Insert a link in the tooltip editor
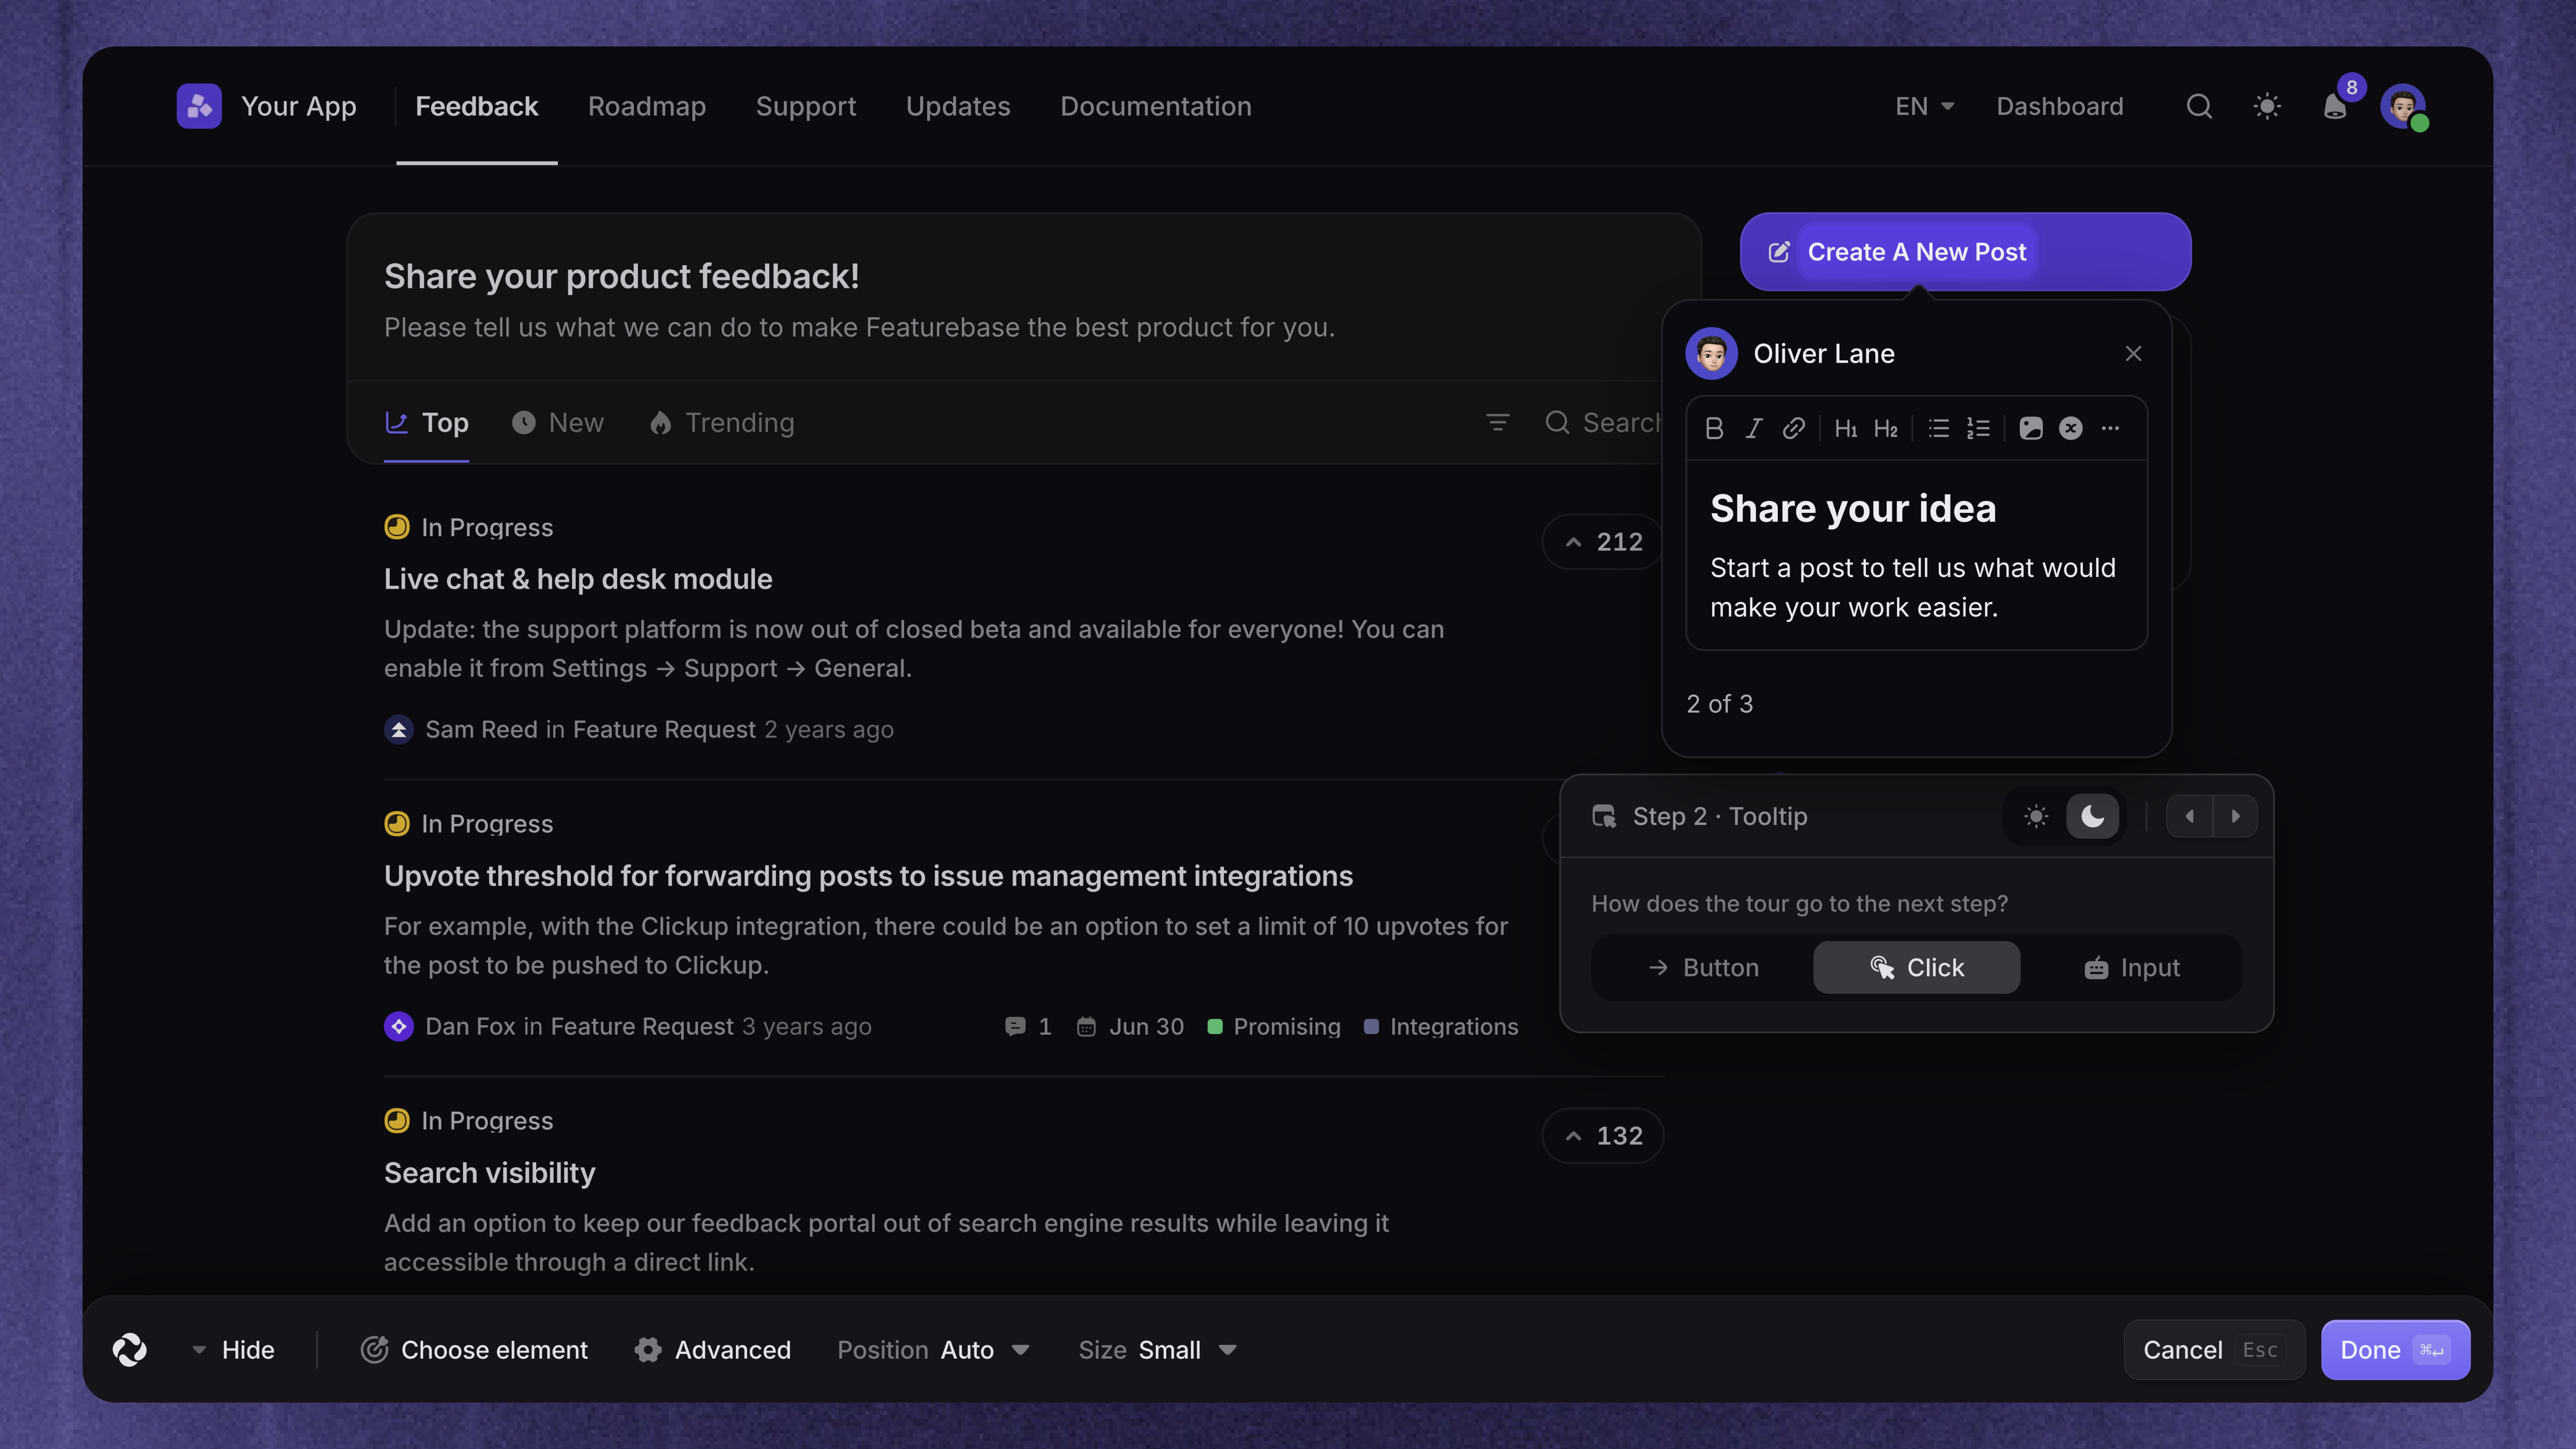The image size is (2576, 1449). pos(1794,428)
